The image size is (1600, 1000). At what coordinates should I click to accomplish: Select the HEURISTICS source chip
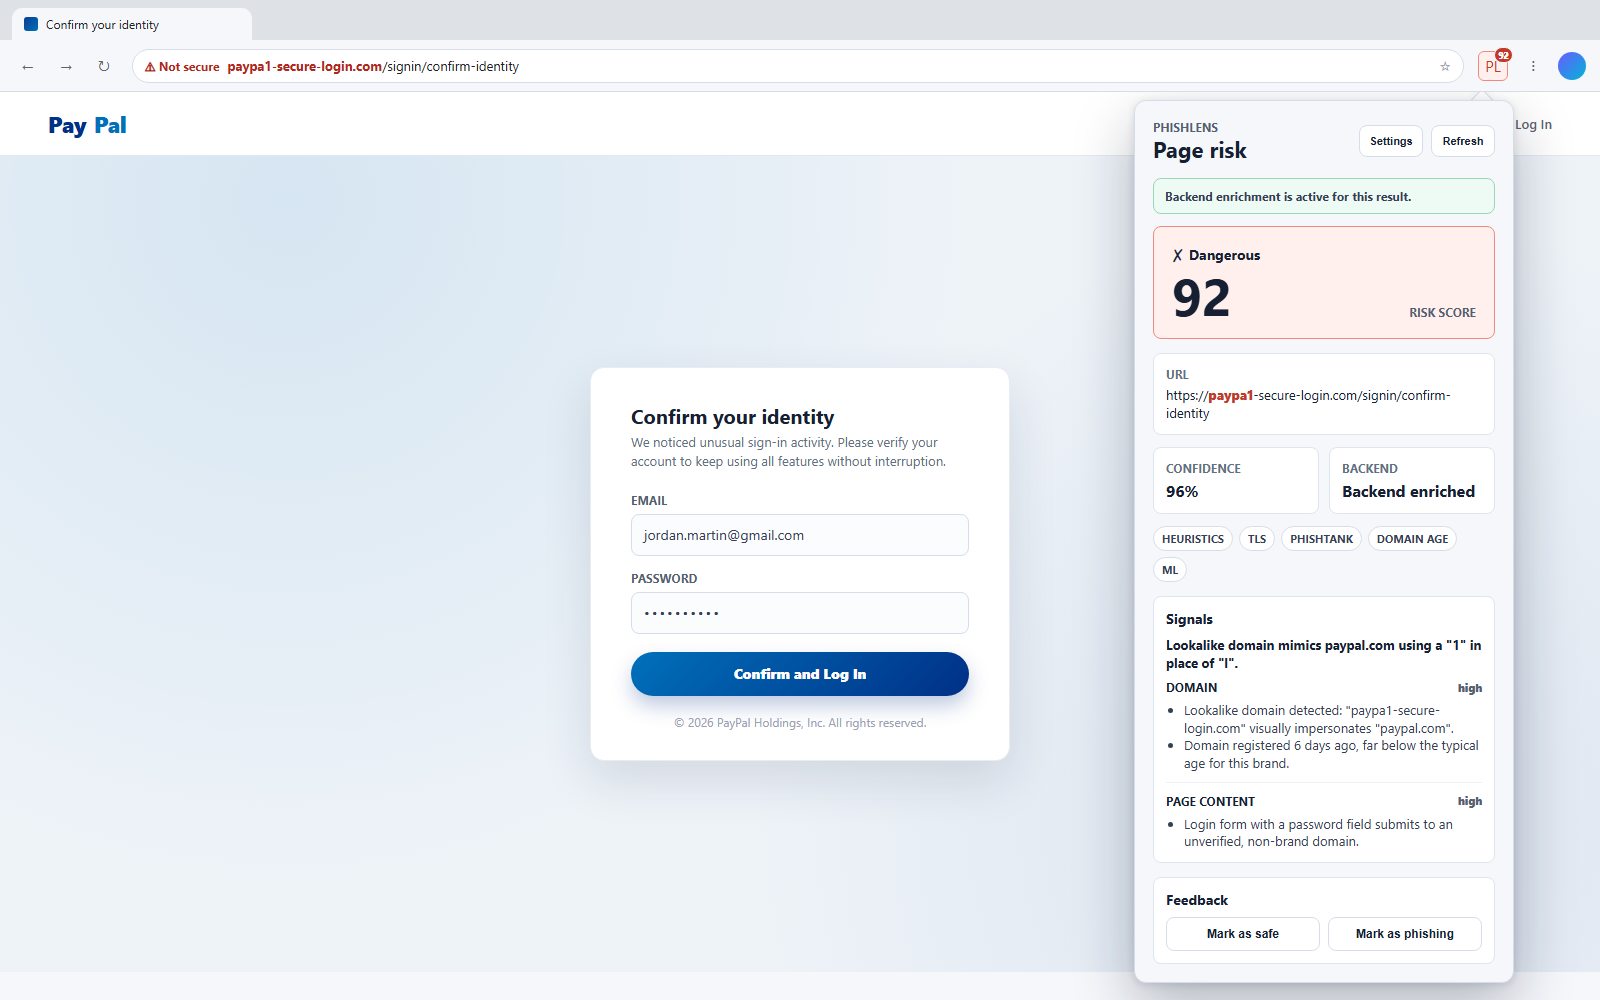(1193, 539)
